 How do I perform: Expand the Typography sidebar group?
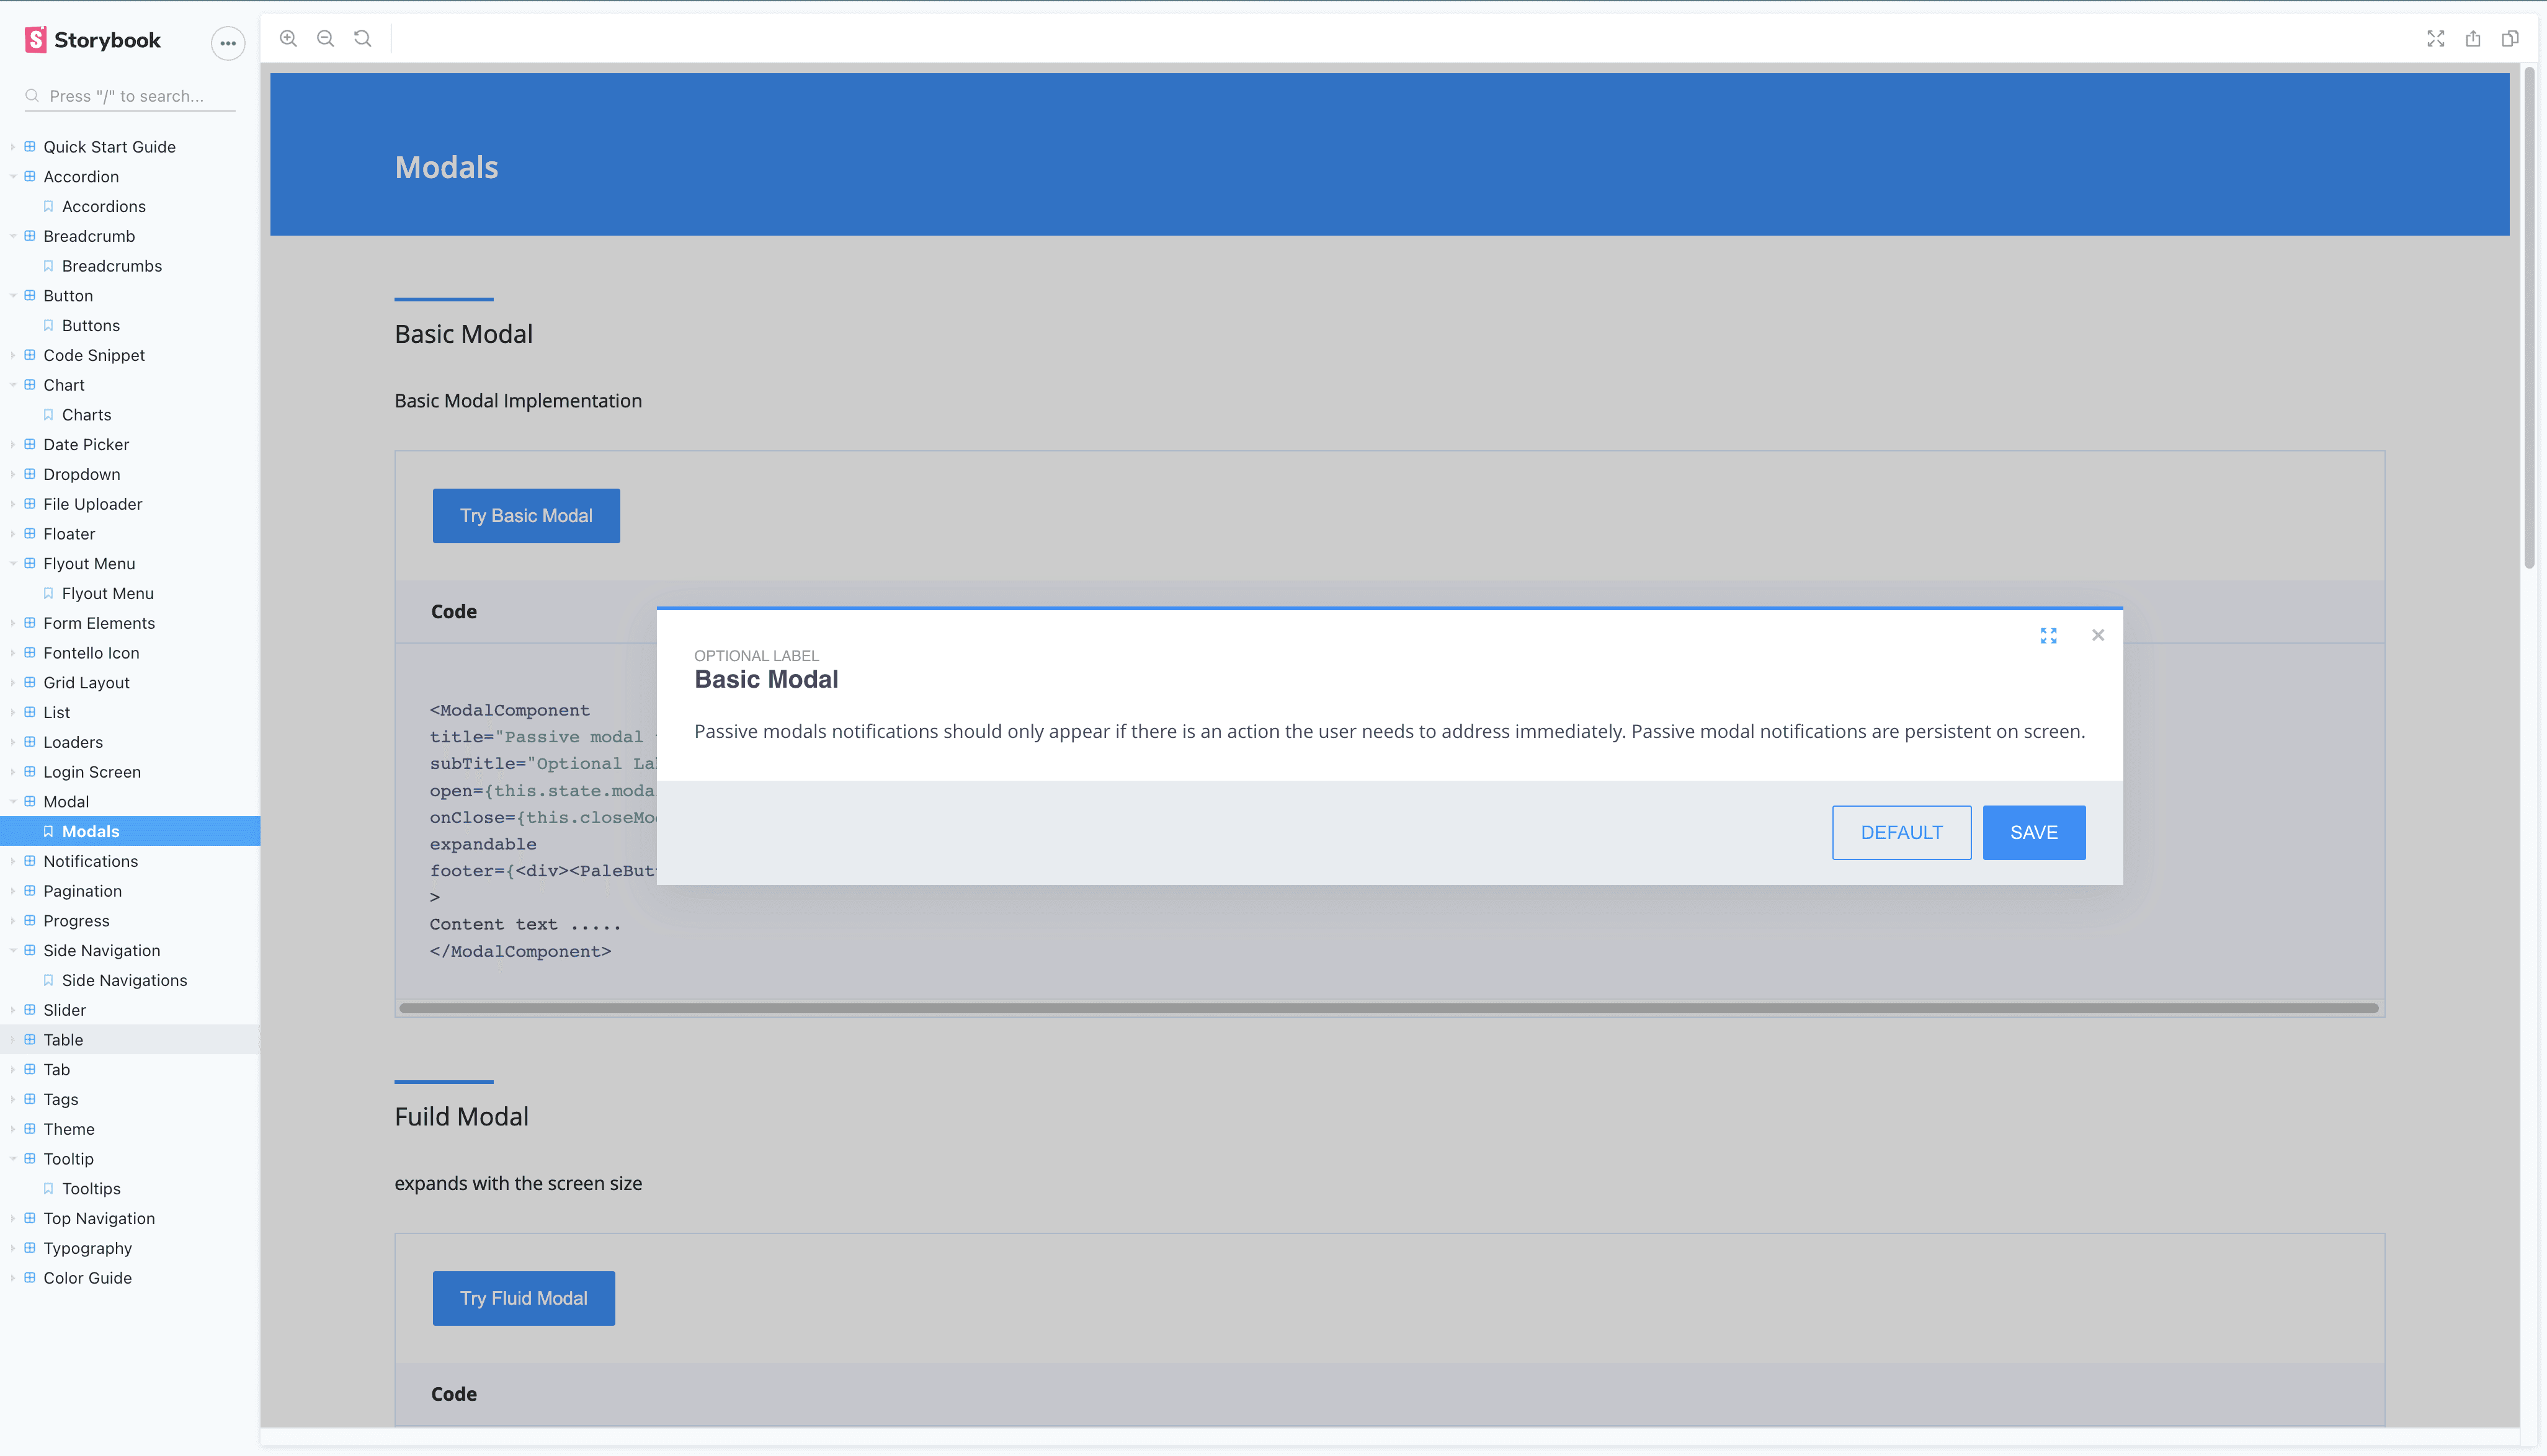(x=87, y=1248)
